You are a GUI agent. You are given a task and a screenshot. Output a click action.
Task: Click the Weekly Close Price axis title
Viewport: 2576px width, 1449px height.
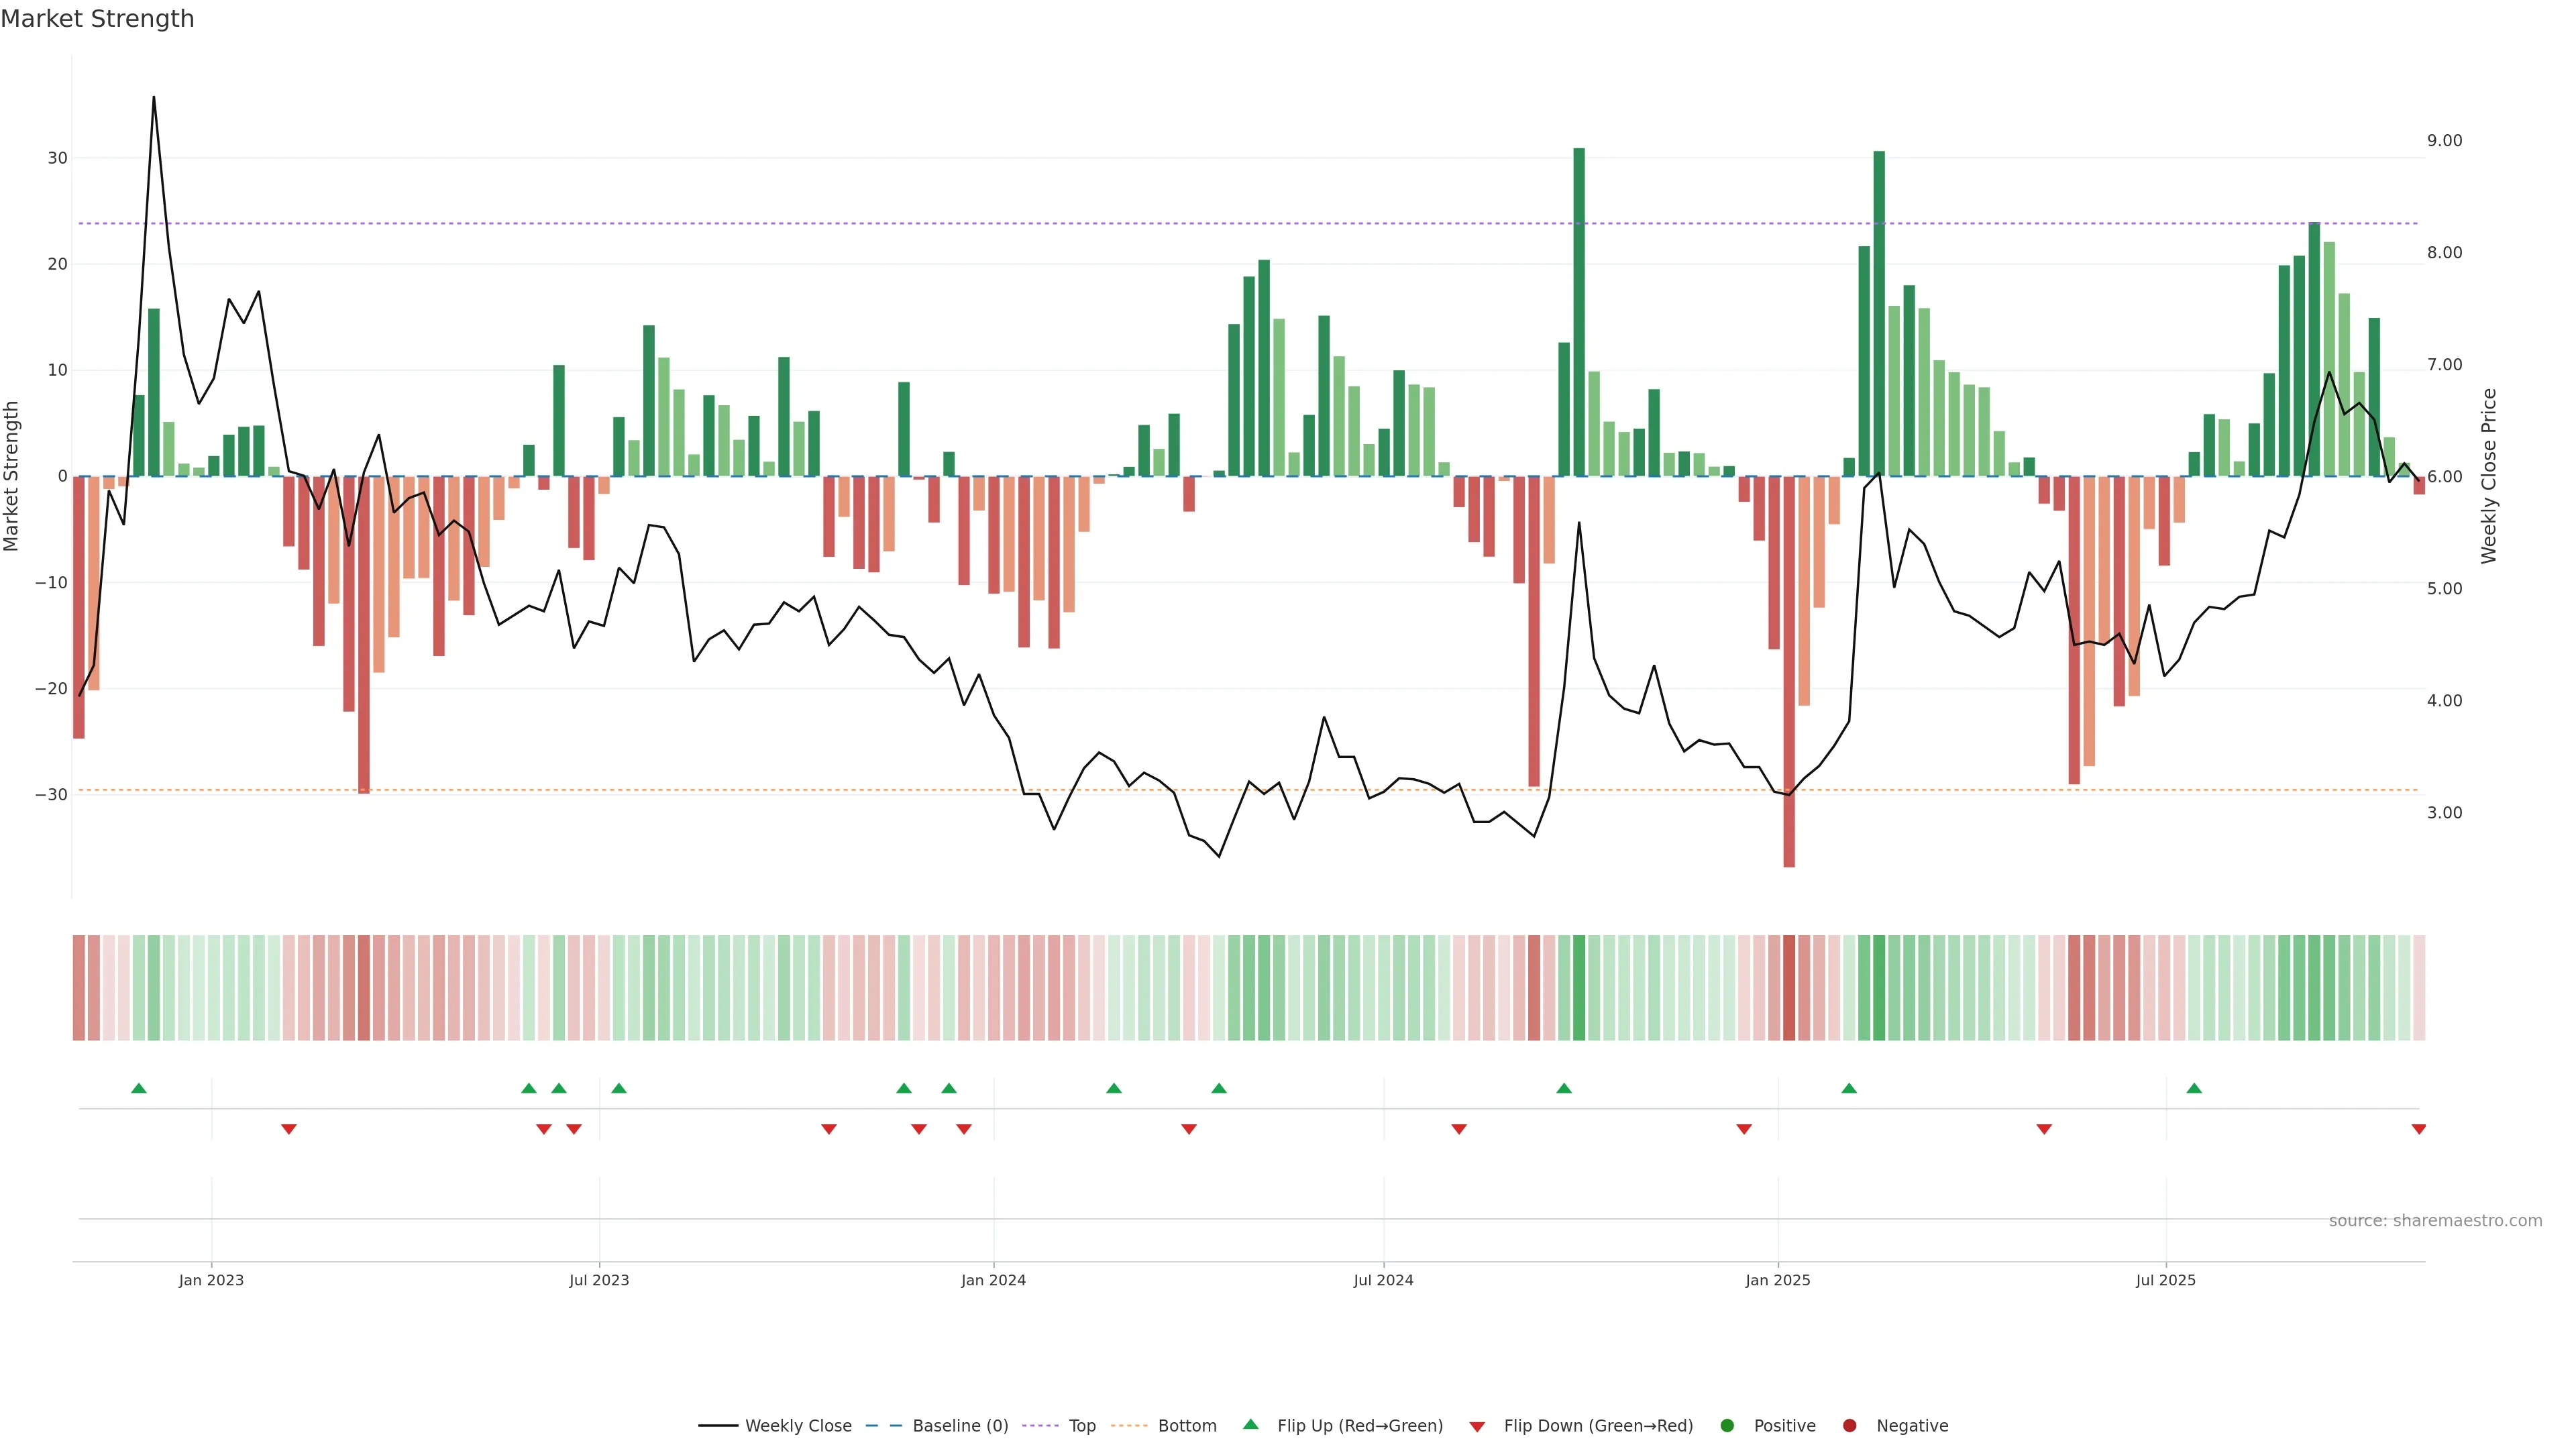[x=2489, y=476]
